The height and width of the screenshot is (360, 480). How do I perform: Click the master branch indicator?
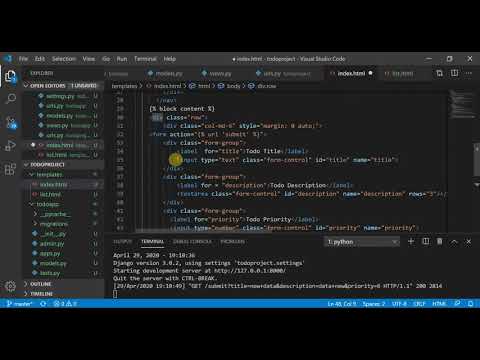point(19,304)
